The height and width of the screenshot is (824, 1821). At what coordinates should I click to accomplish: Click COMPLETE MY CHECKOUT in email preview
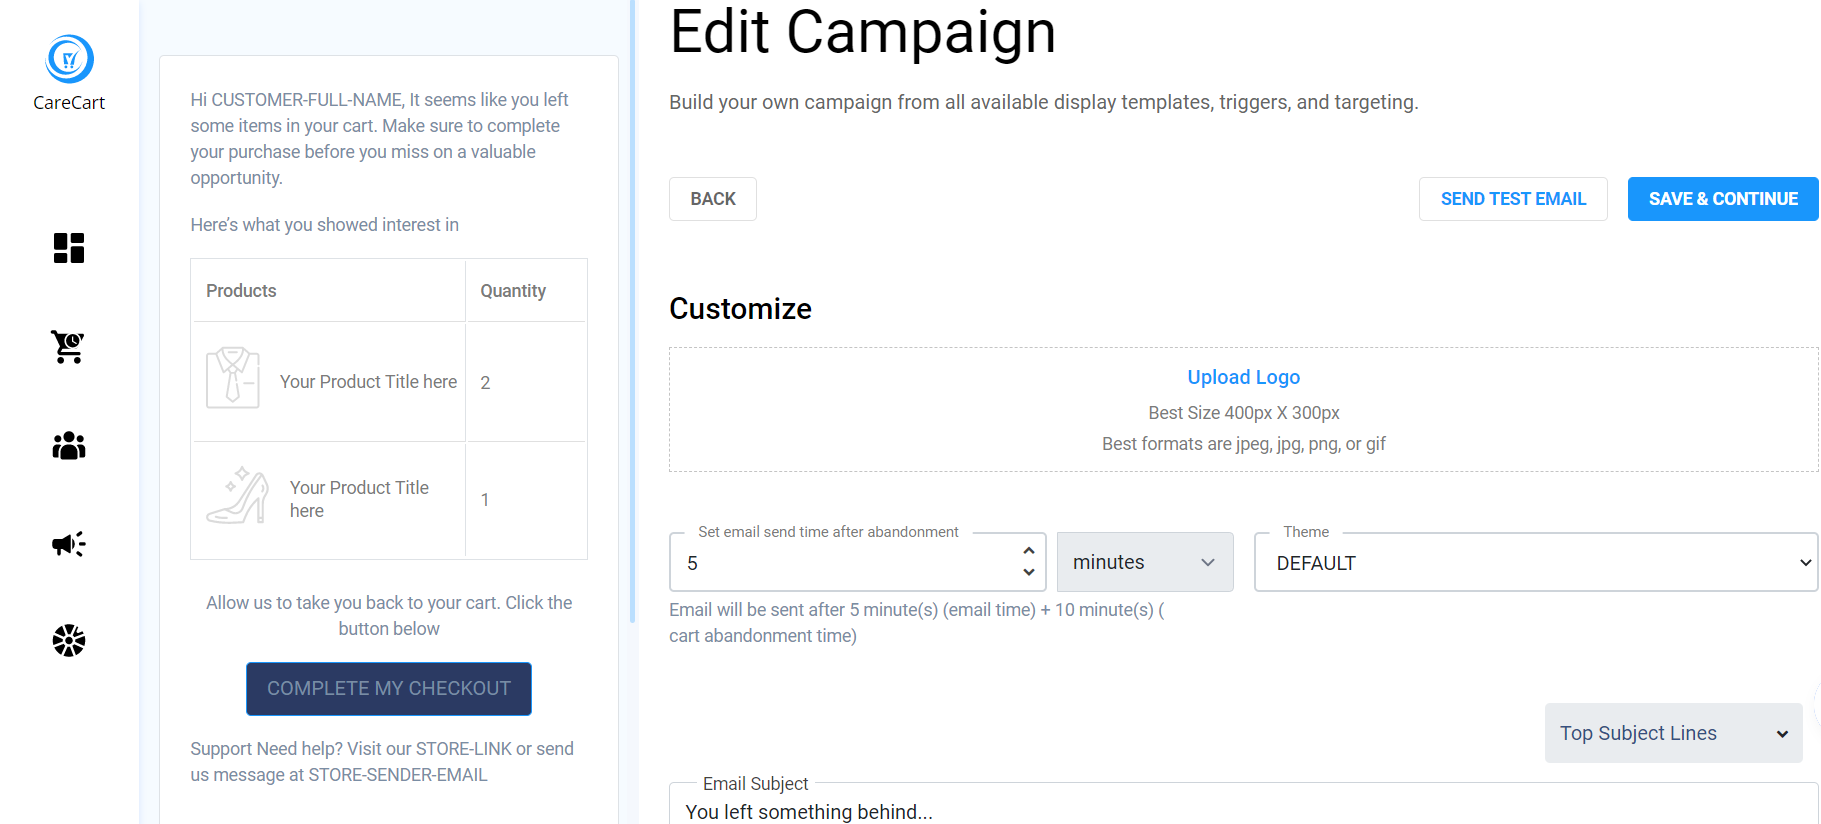tap(389, 689)
